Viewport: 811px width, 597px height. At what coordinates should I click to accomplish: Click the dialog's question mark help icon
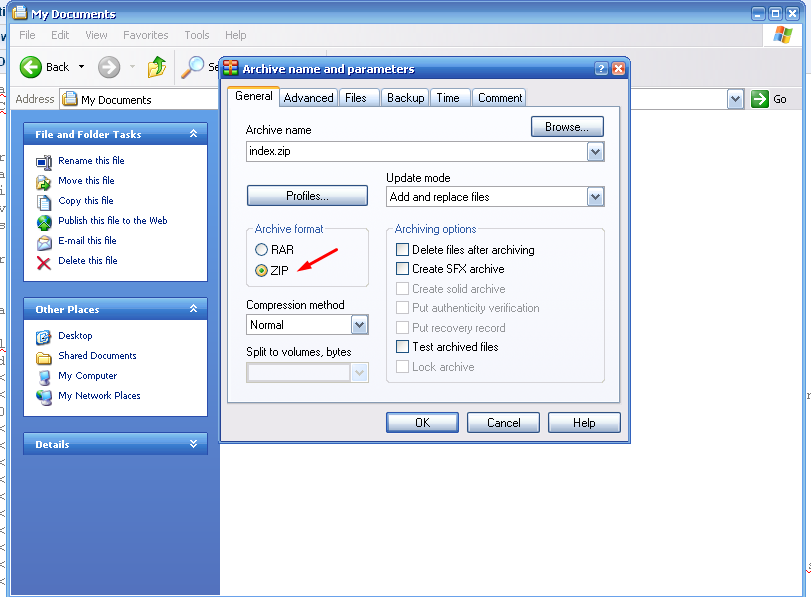[600, 68]
